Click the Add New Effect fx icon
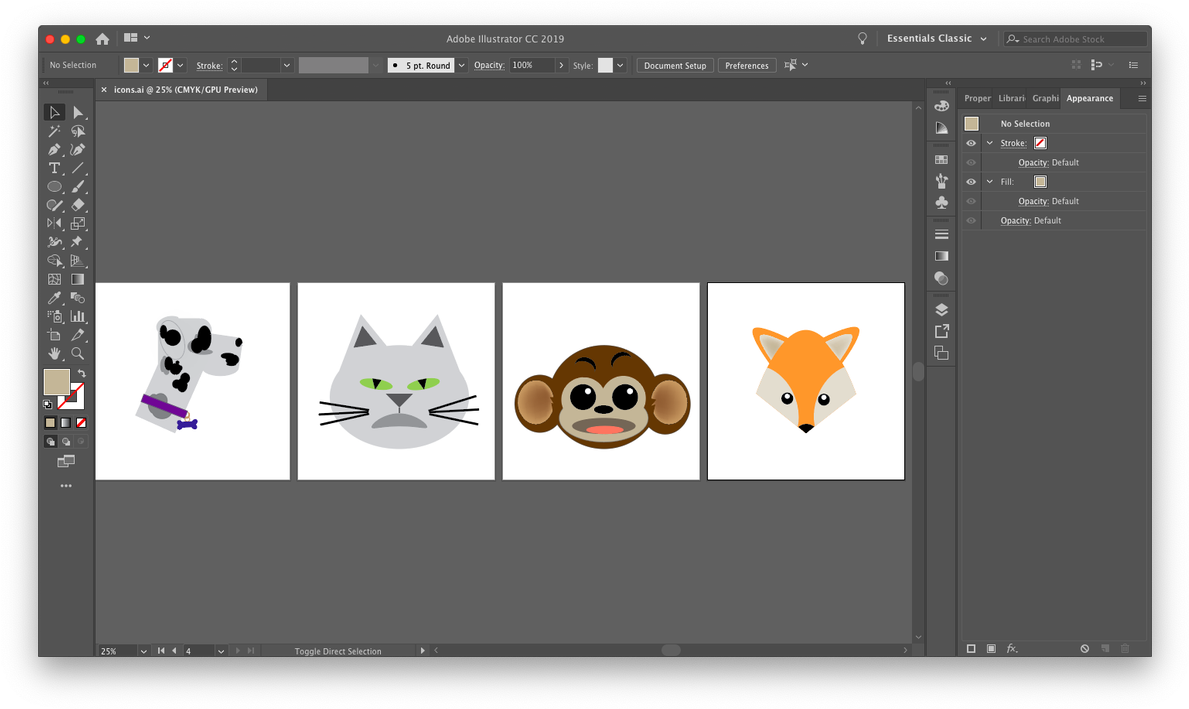 coord(1012,649)
